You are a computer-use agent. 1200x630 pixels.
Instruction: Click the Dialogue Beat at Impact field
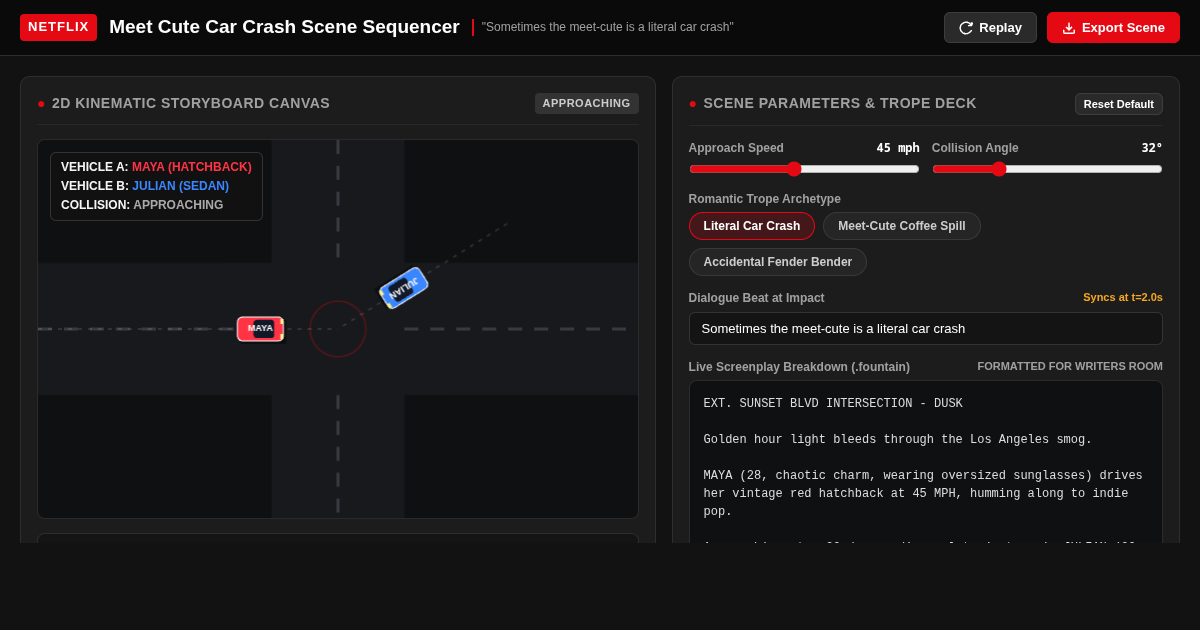pos(926,328)
